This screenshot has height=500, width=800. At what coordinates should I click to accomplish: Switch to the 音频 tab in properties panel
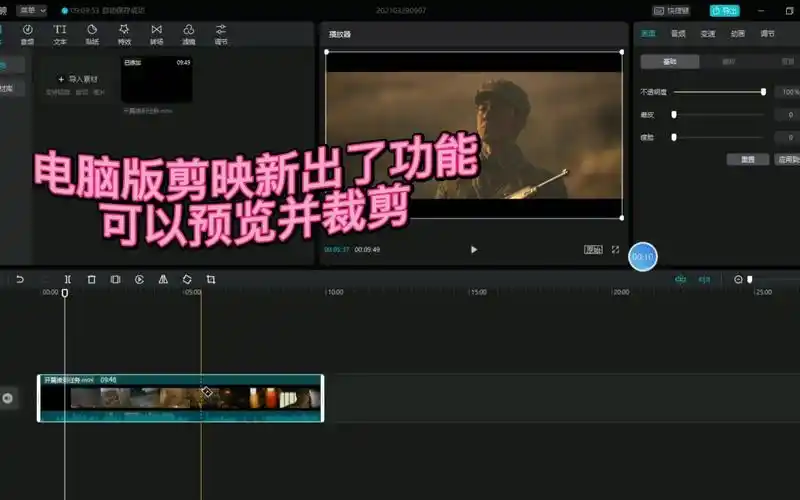point(678,34)
